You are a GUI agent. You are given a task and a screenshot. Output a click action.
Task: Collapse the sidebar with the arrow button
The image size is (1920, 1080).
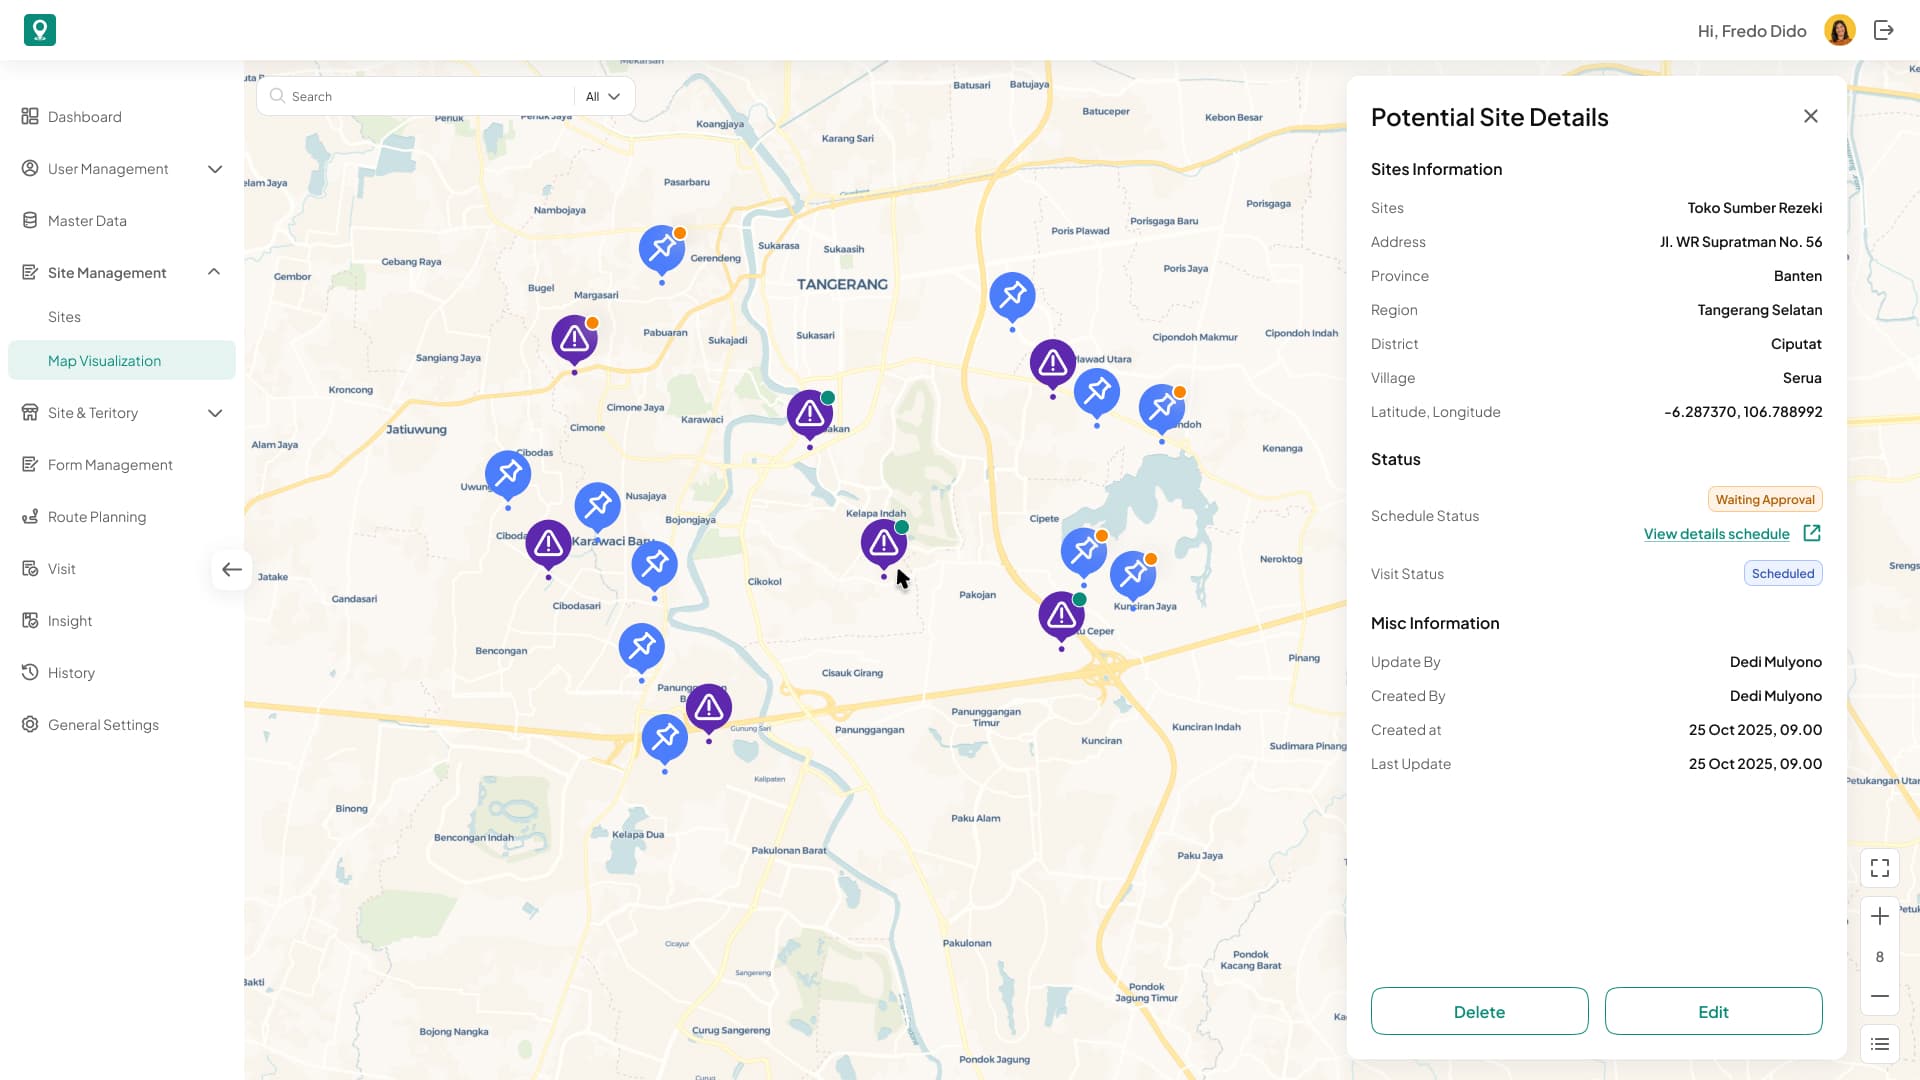point(232,569)
